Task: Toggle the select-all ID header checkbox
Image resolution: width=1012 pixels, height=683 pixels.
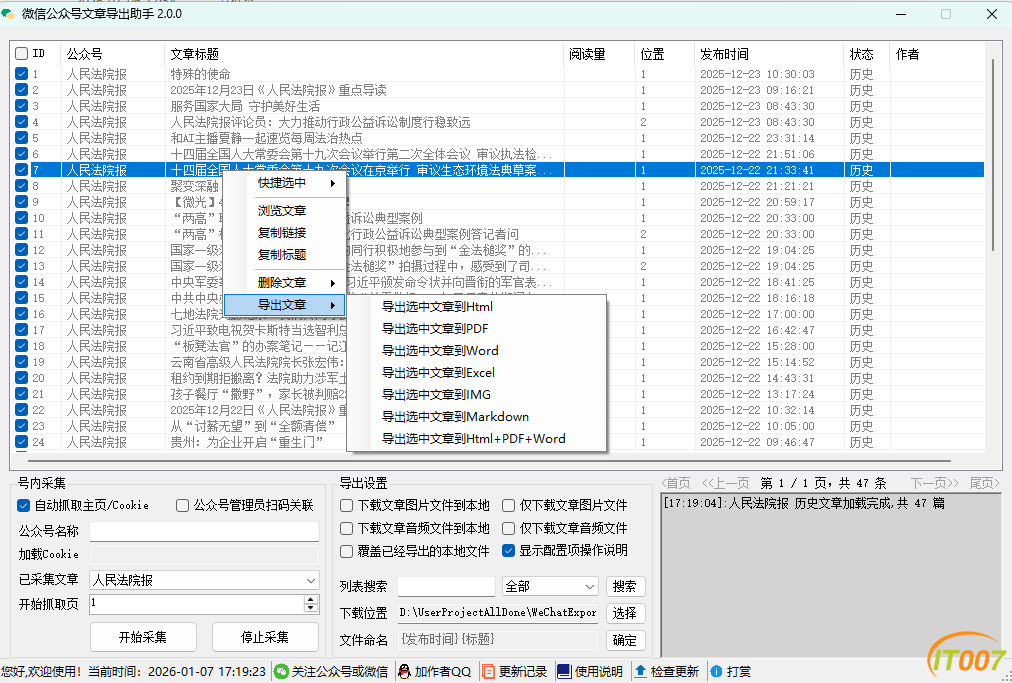Action: pyautogui.click(x=22, y=54)
